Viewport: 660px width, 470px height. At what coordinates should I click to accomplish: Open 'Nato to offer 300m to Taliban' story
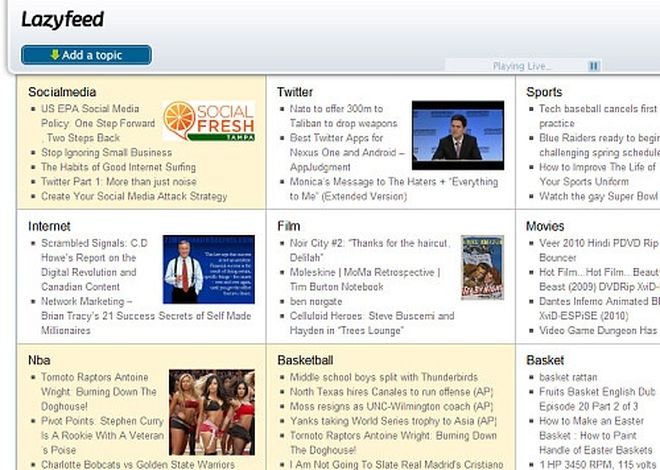(x=343, y=116)
